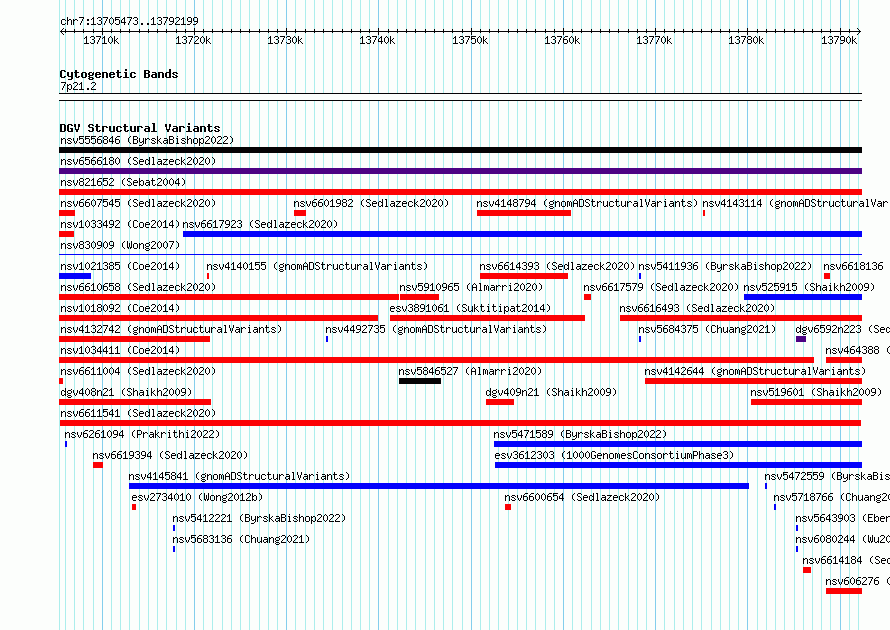Image resolution: width=890 pixels, height=630 pixels.
Task: Click nsv6600654 (Sedlazeck2020) label
Action: click(x=582, y=497)
